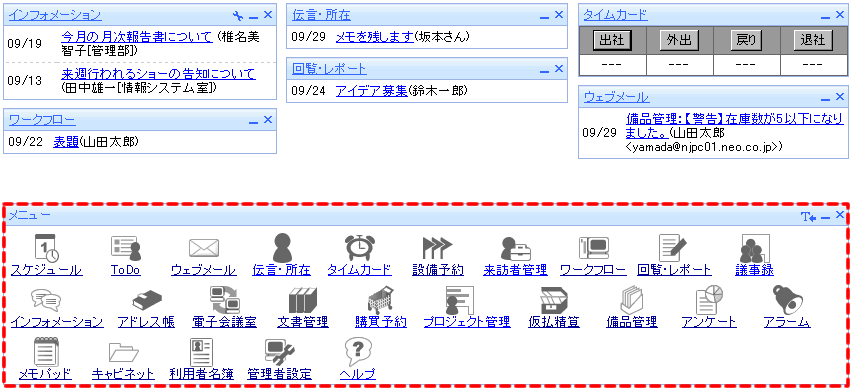
Task: Open the インフォメーション panel wrench settings icon
Action: 238,15
